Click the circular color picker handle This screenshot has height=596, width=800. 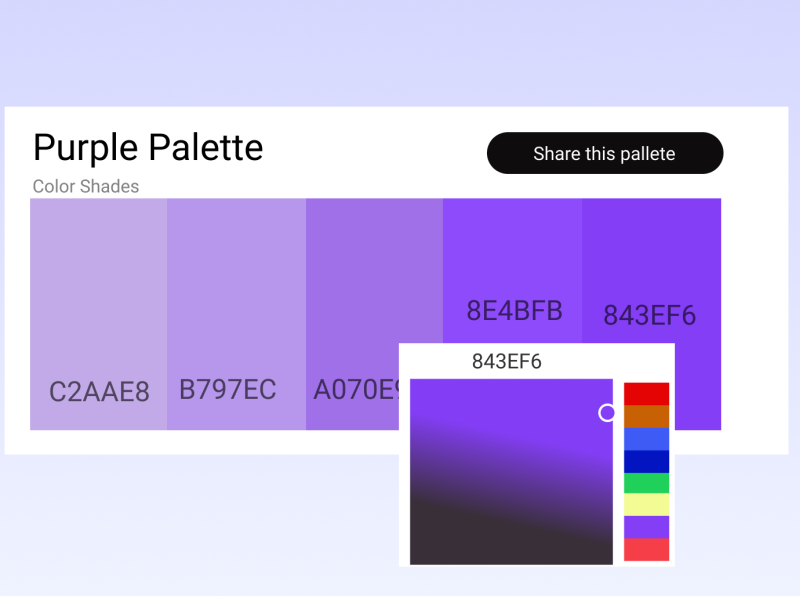606,412
